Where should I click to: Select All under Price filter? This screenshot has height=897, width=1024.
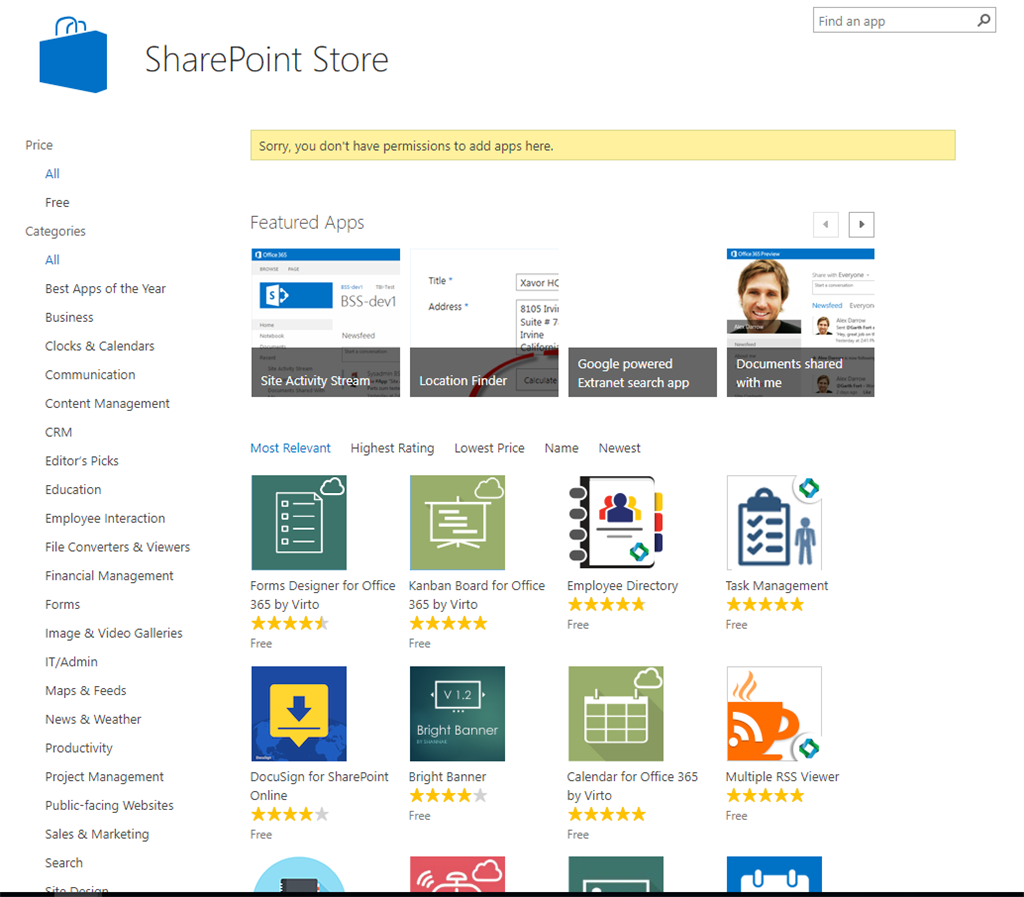(x=52, y=174)
